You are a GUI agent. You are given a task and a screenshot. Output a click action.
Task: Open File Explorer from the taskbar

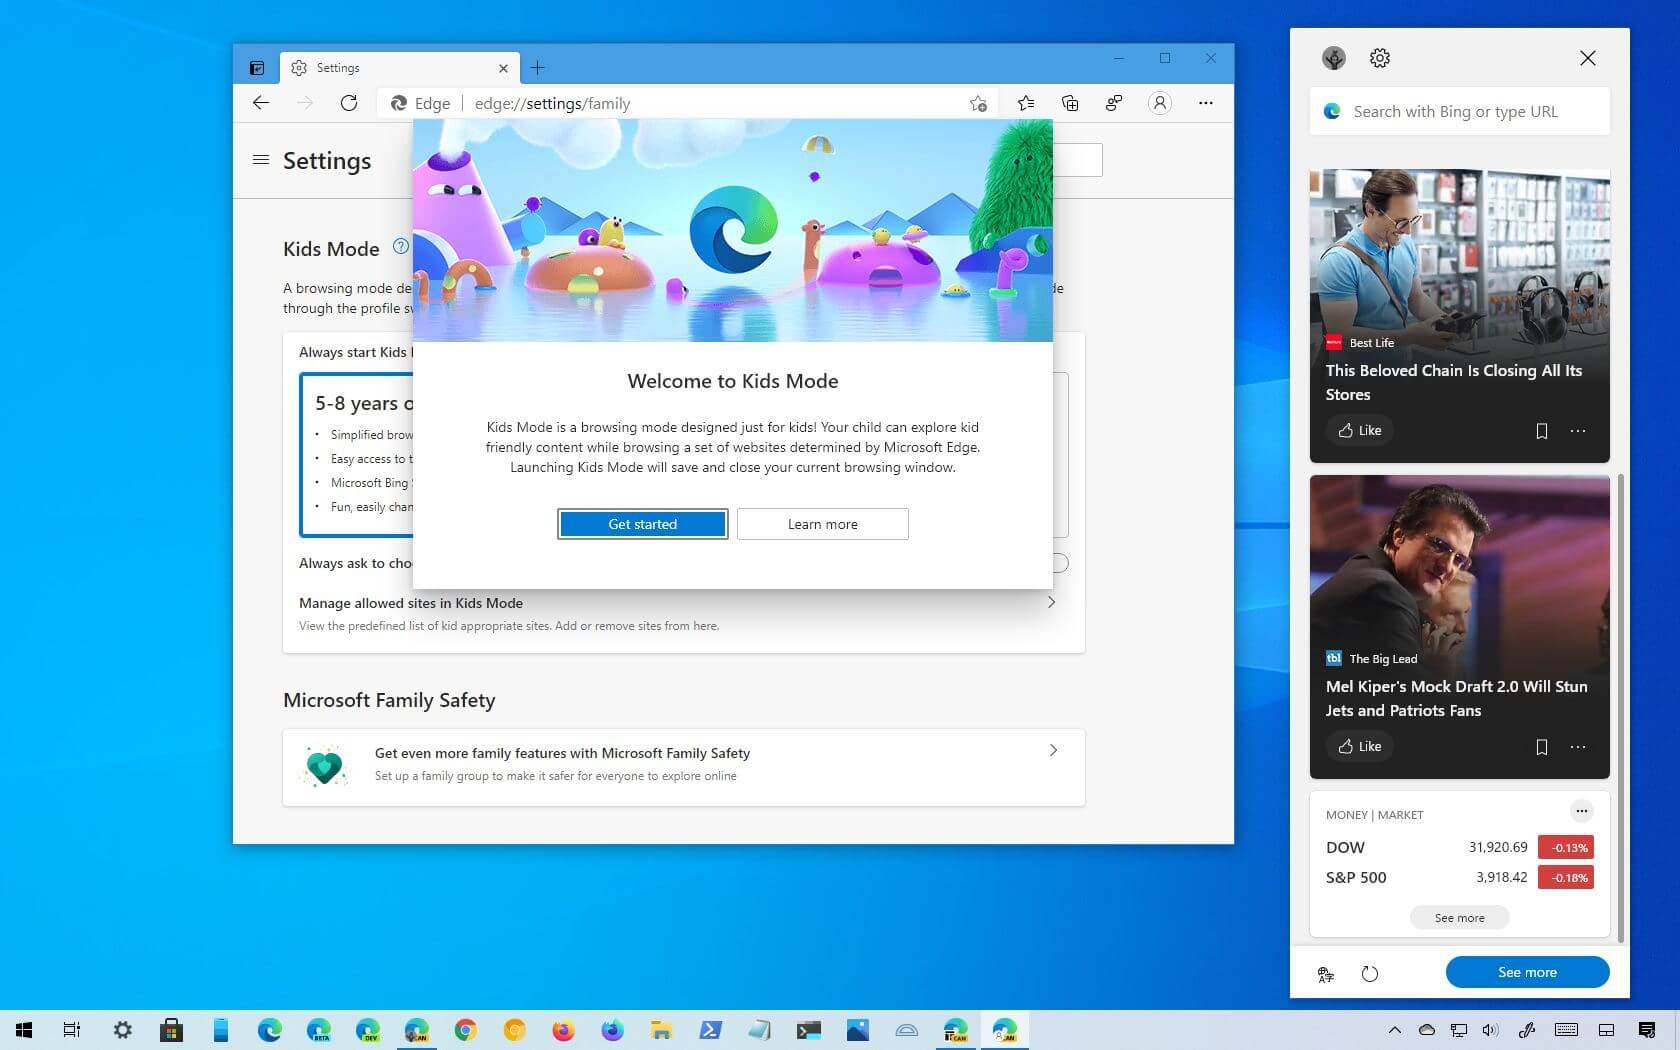tap(661, 1030)
